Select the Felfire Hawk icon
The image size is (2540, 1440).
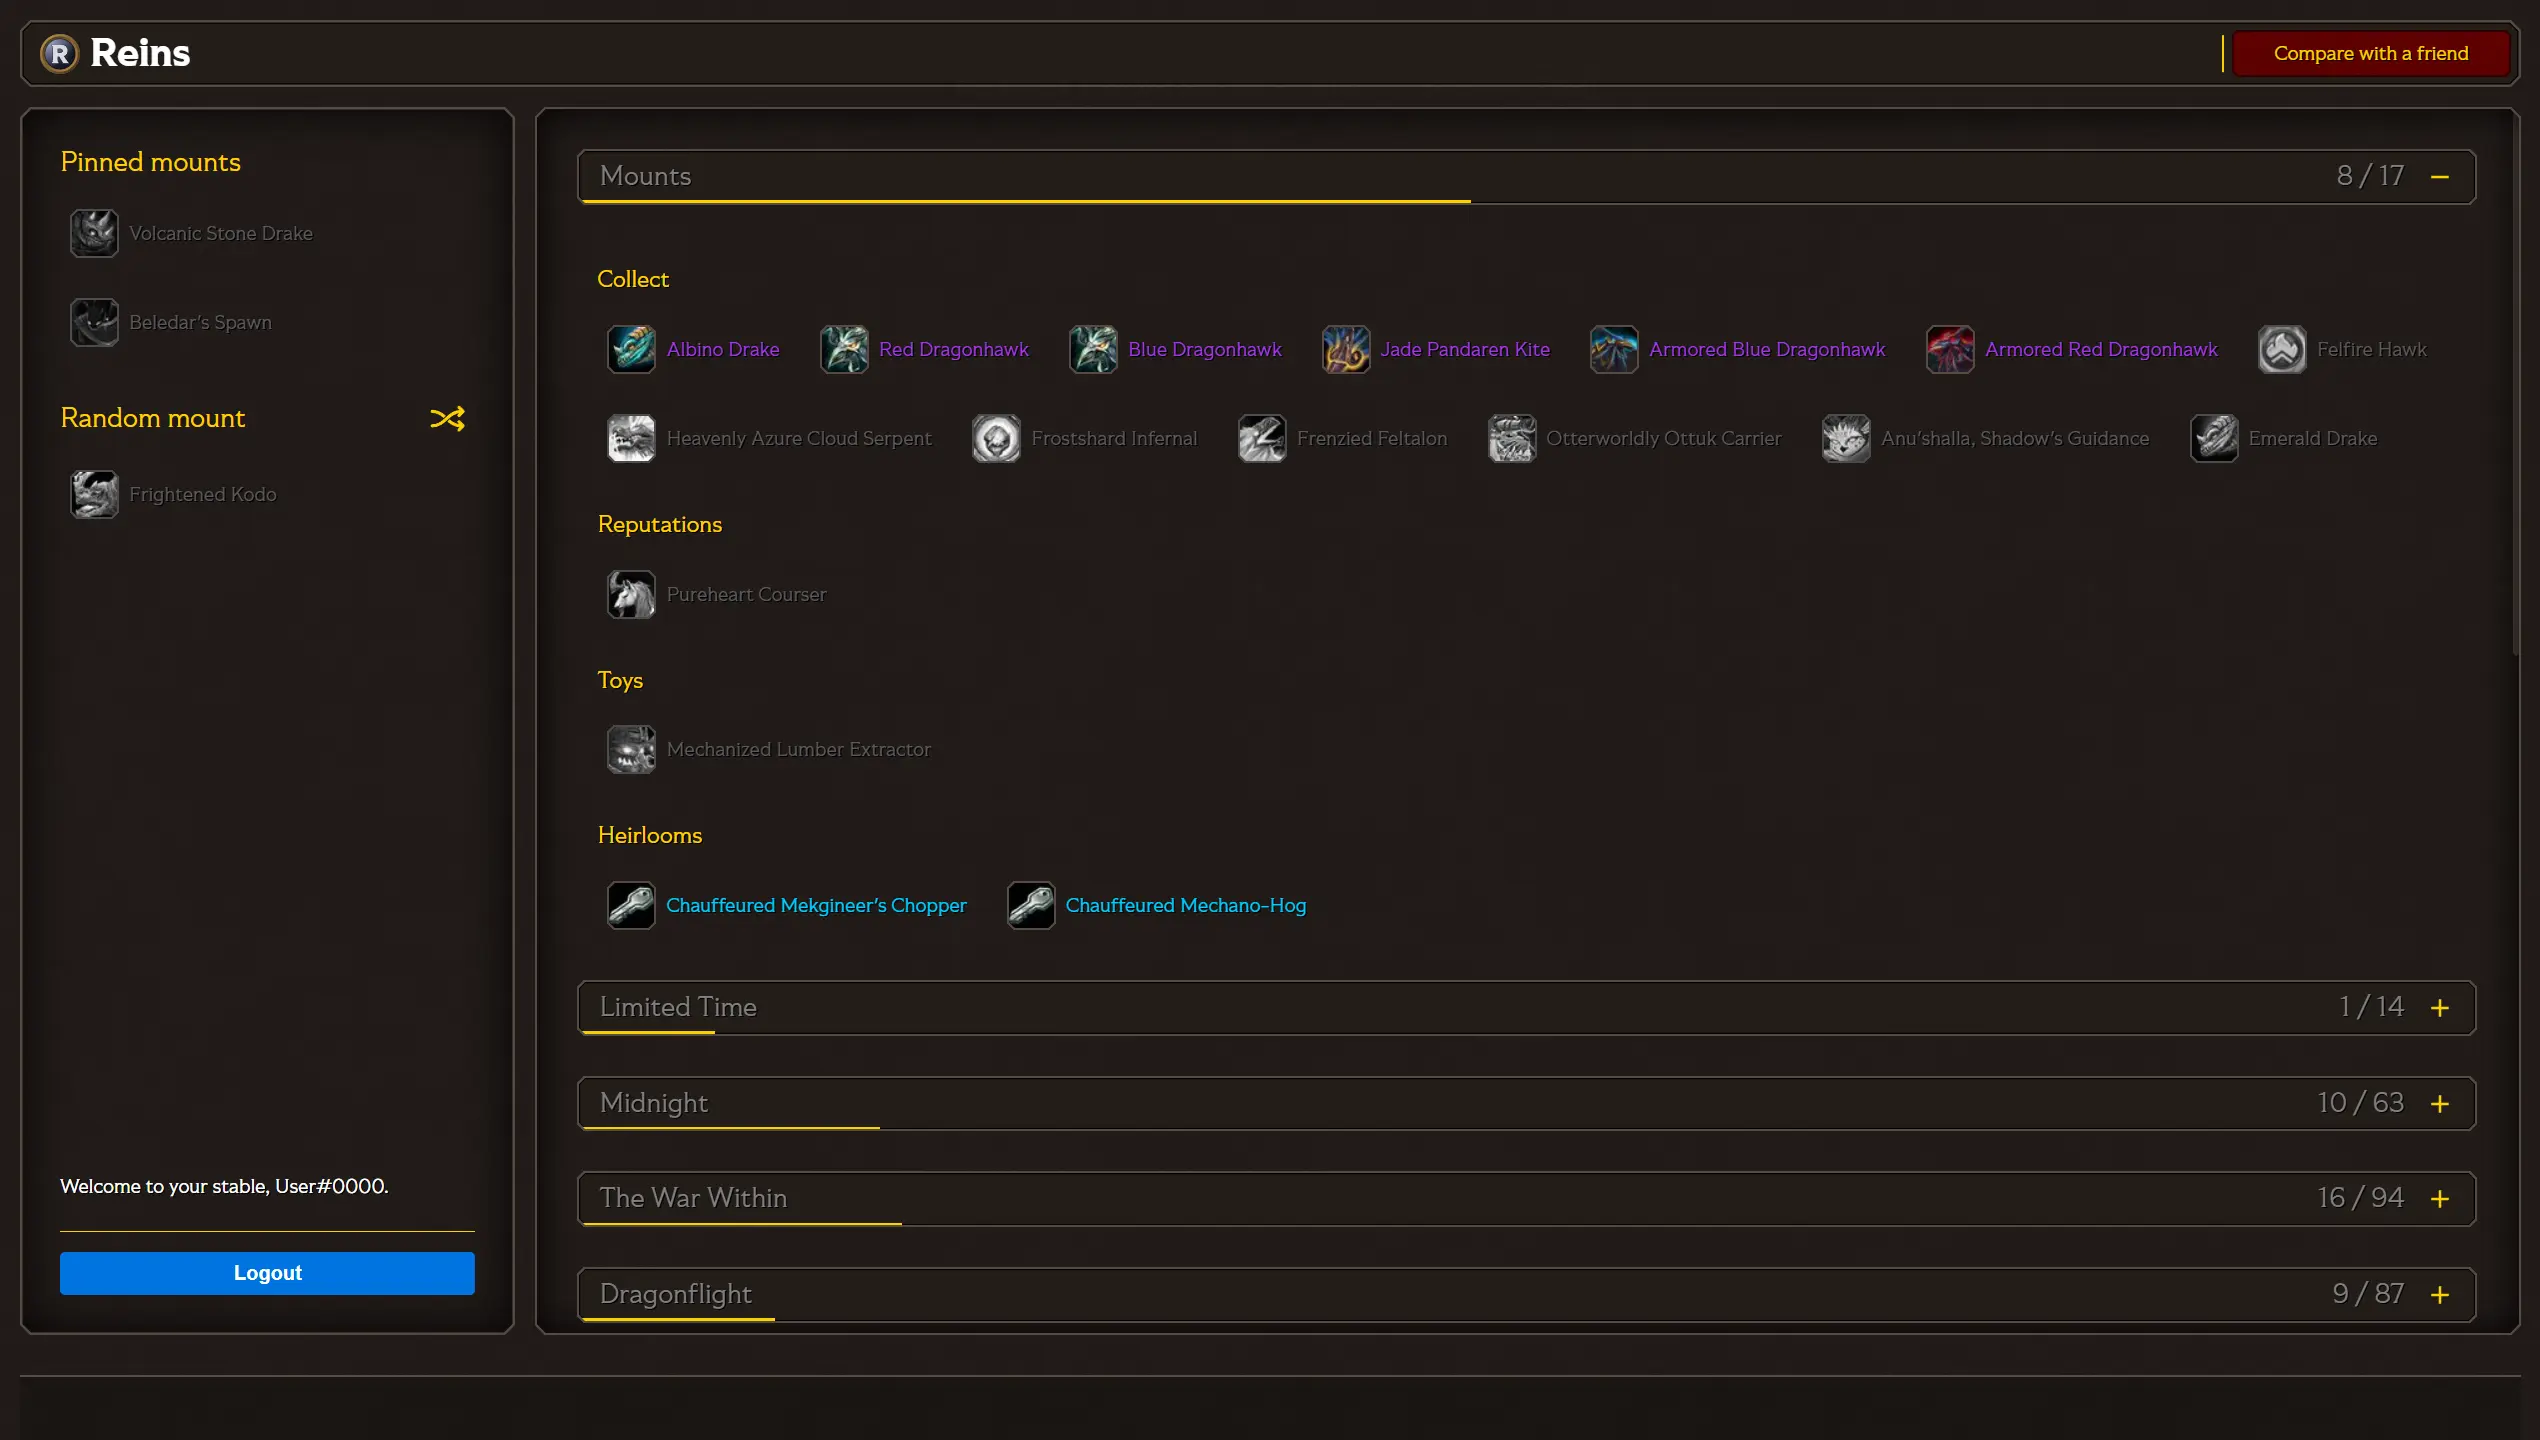click(2282, 349)
